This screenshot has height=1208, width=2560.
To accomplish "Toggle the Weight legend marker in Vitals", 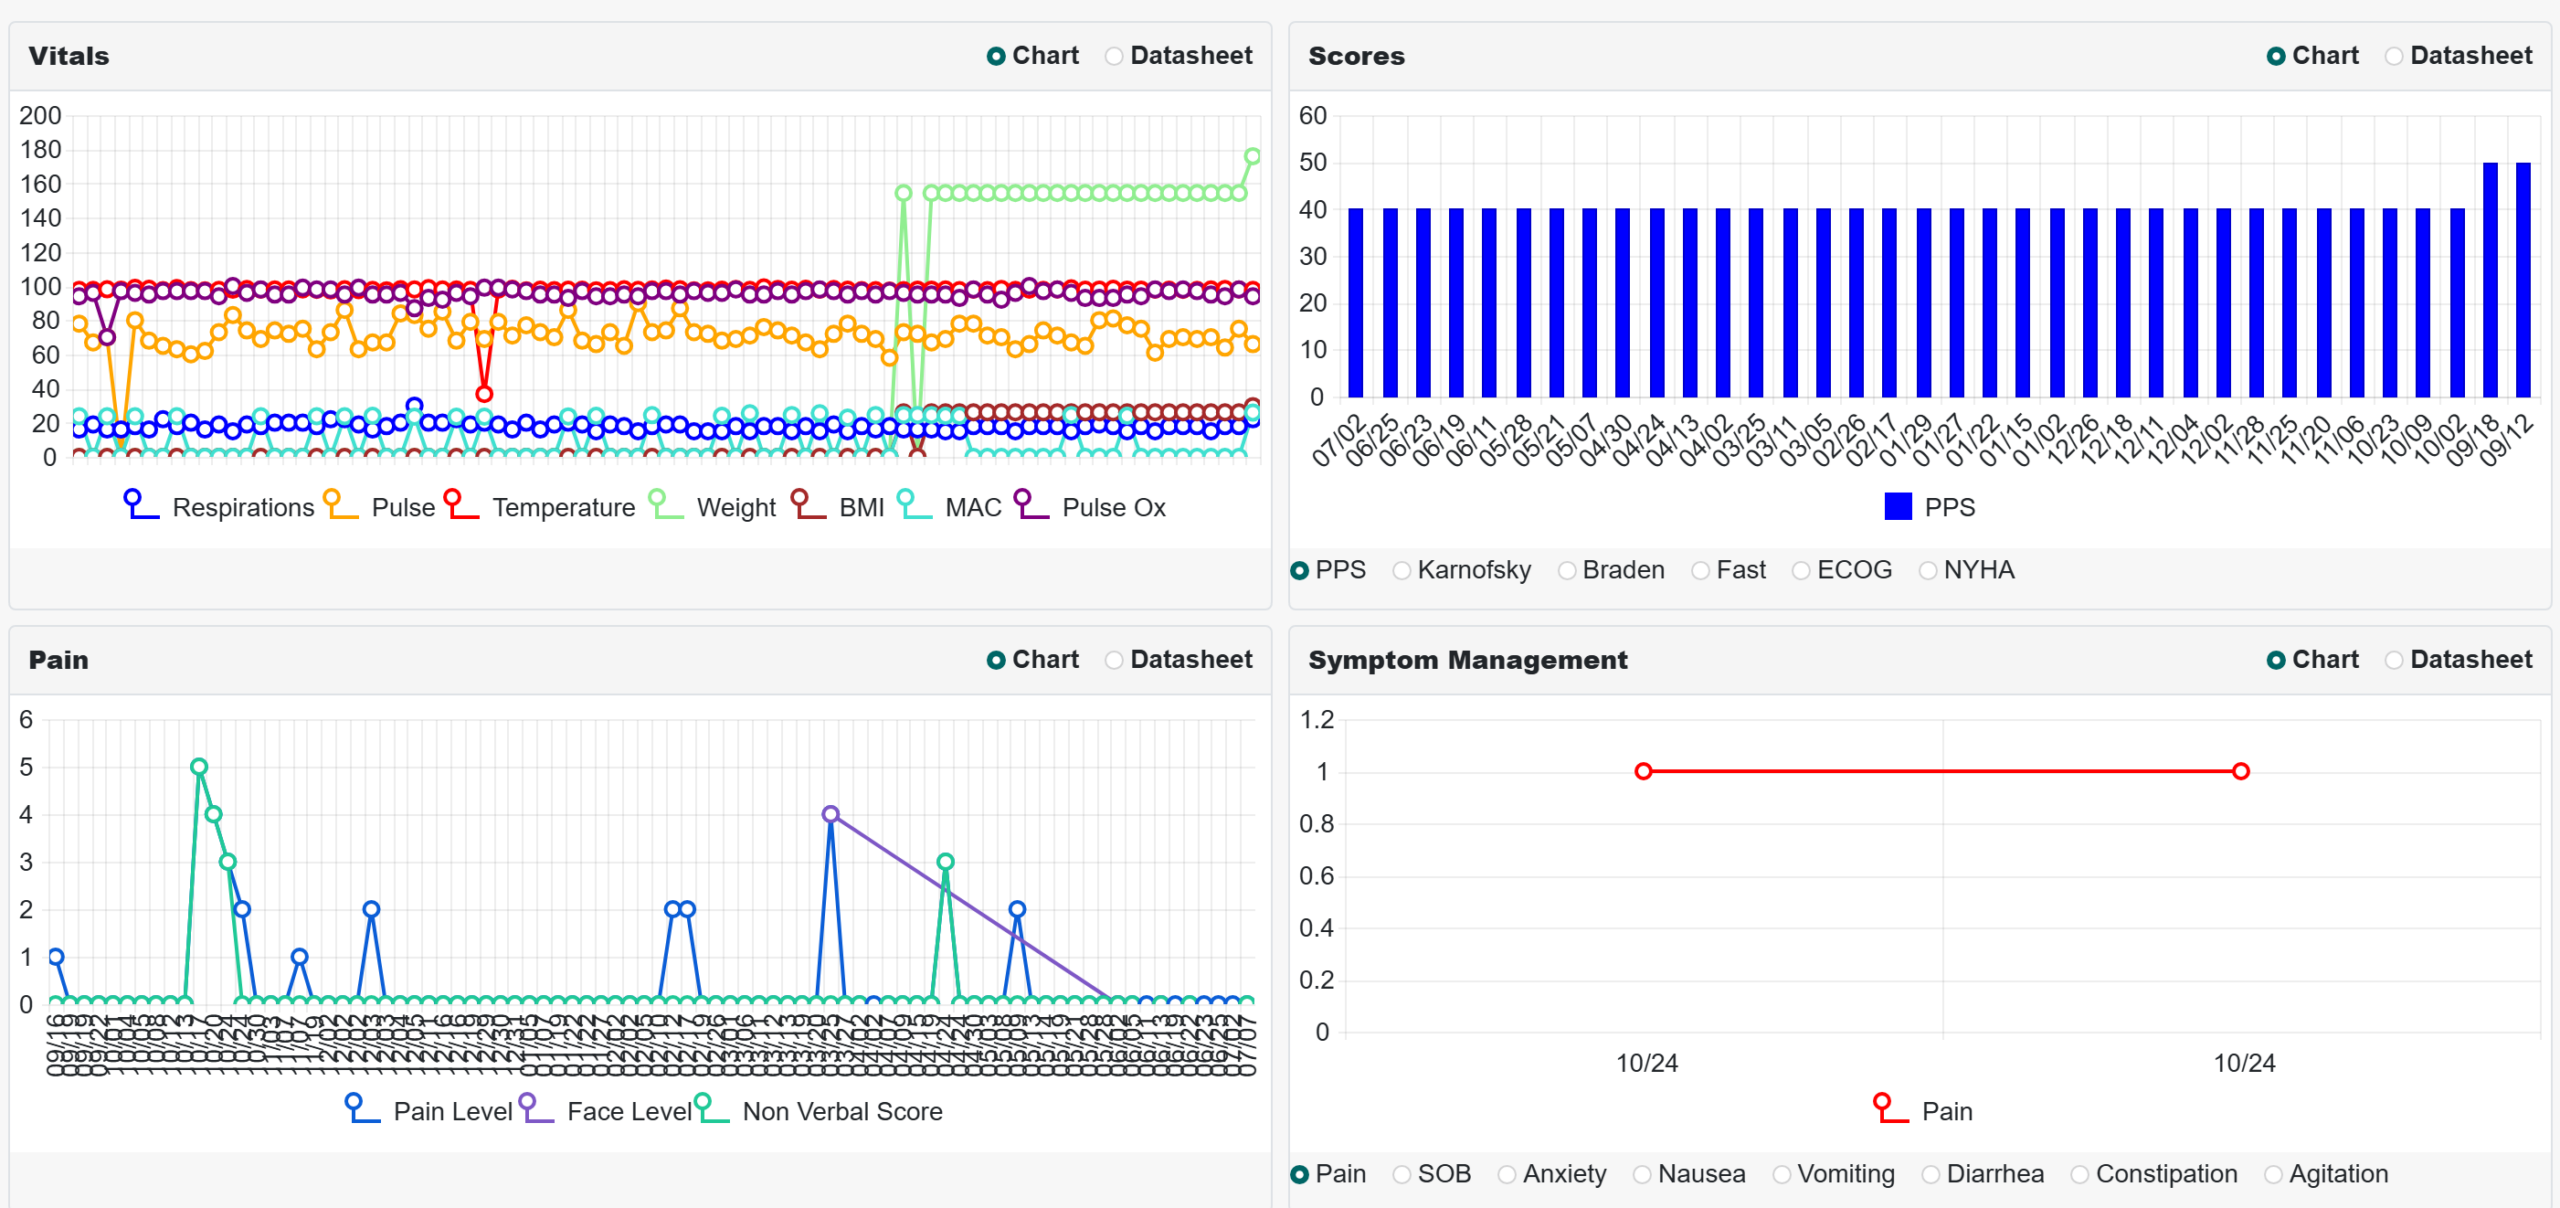I will tap(666, 505).
